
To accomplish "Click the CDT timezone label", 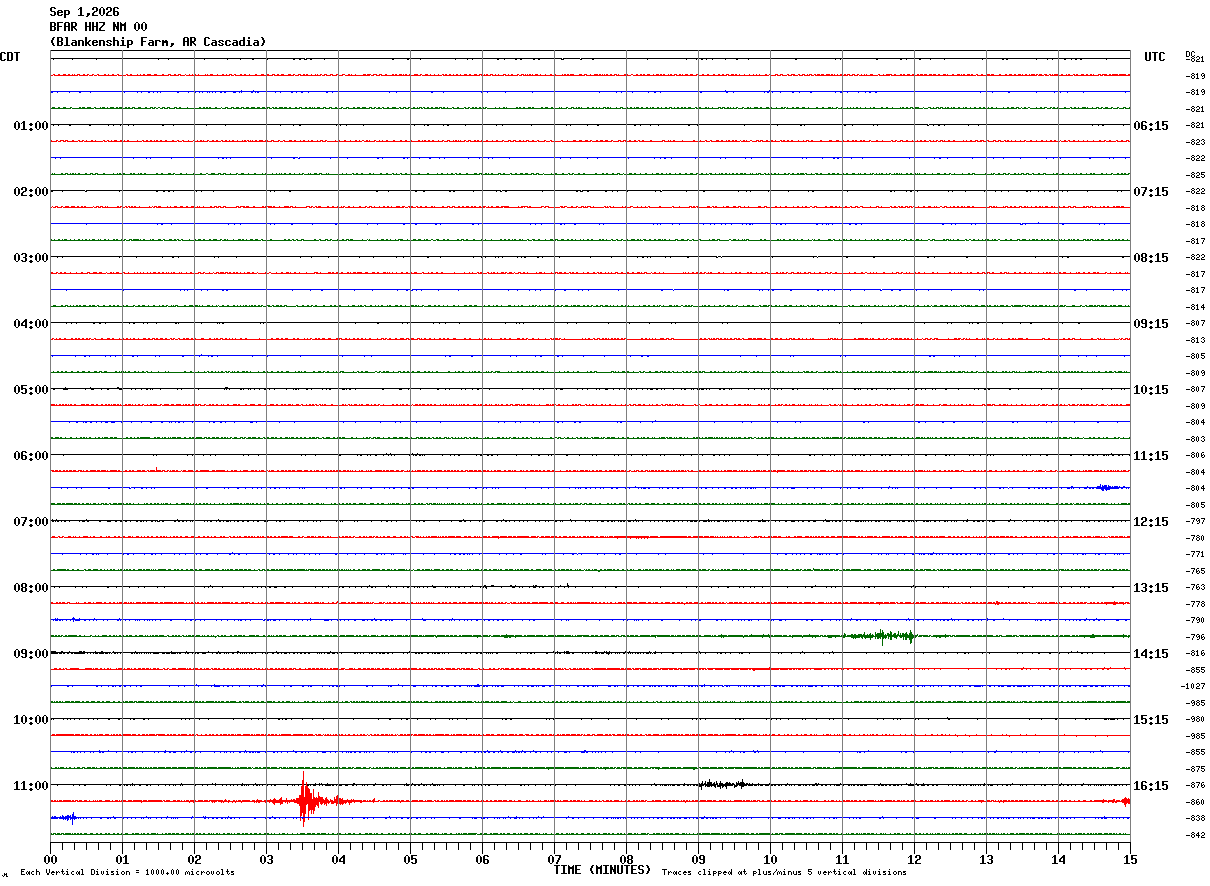I will (10, 57).
